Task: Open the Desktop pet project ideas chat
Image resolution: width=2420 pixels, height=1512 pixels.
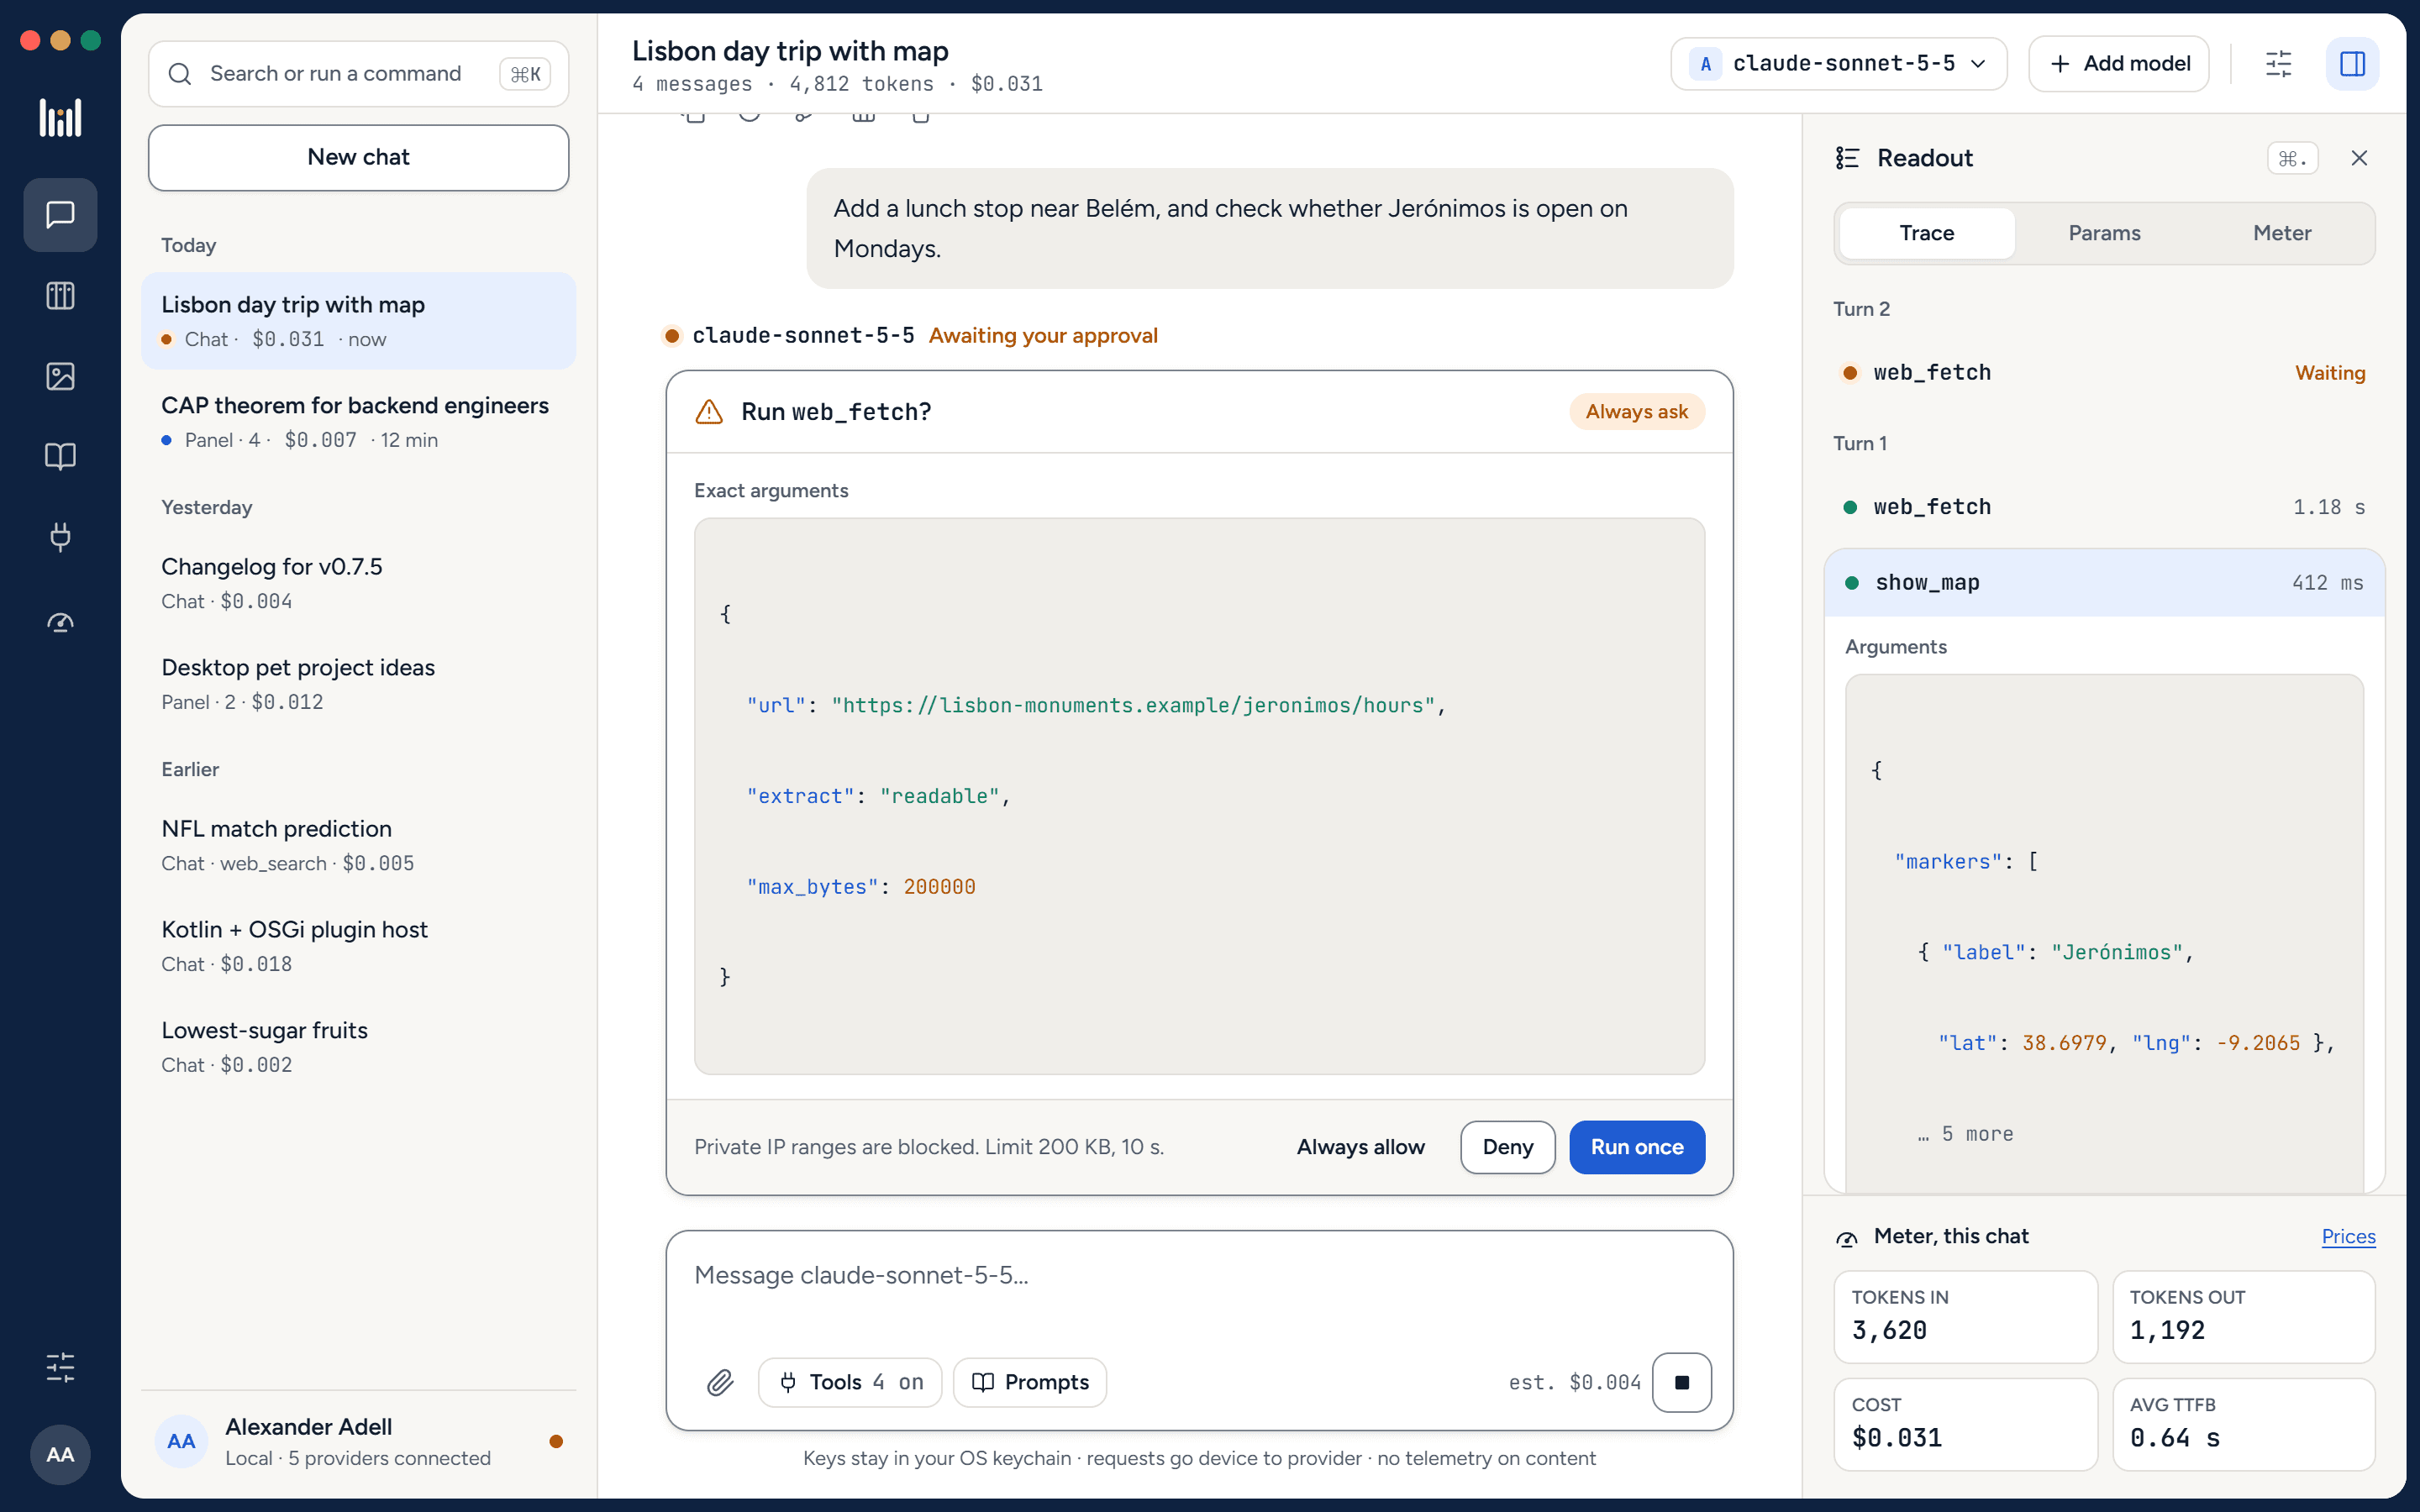Action: (358, 684)
